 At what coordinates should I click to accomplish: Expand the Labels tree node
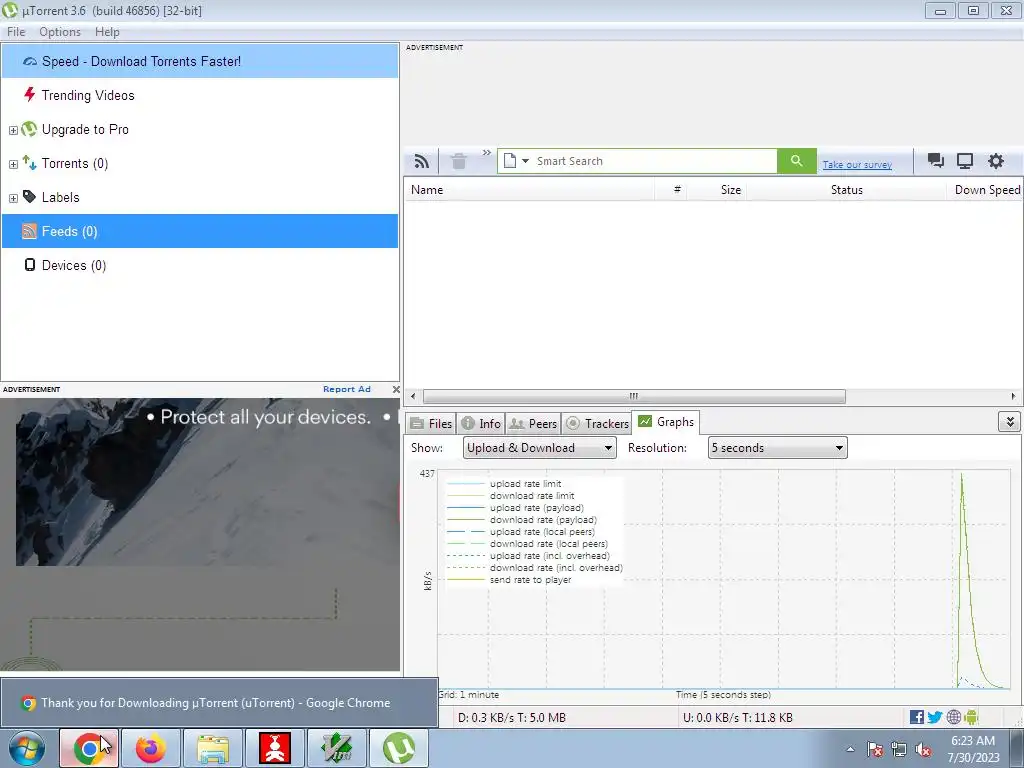(x=13, y=198)
